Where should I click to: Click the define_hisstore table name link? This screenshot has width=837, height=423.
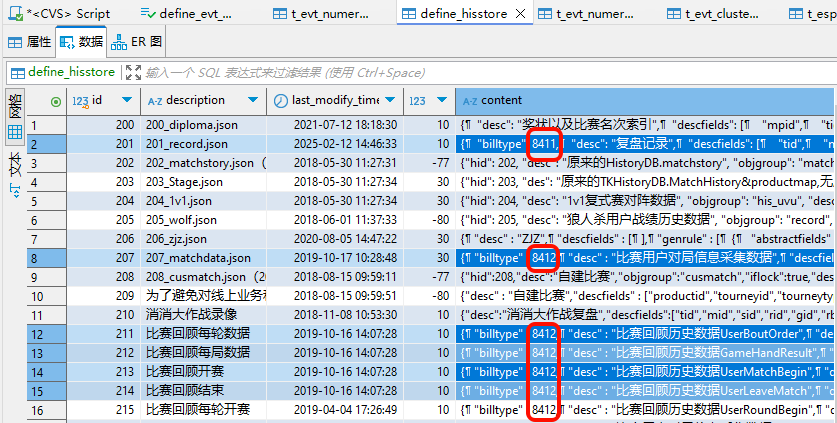pos(70,72)
